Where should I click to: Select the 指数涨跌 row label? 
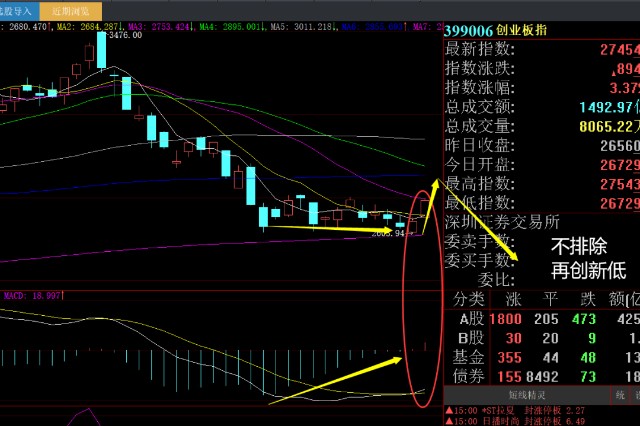coord(480,68)
